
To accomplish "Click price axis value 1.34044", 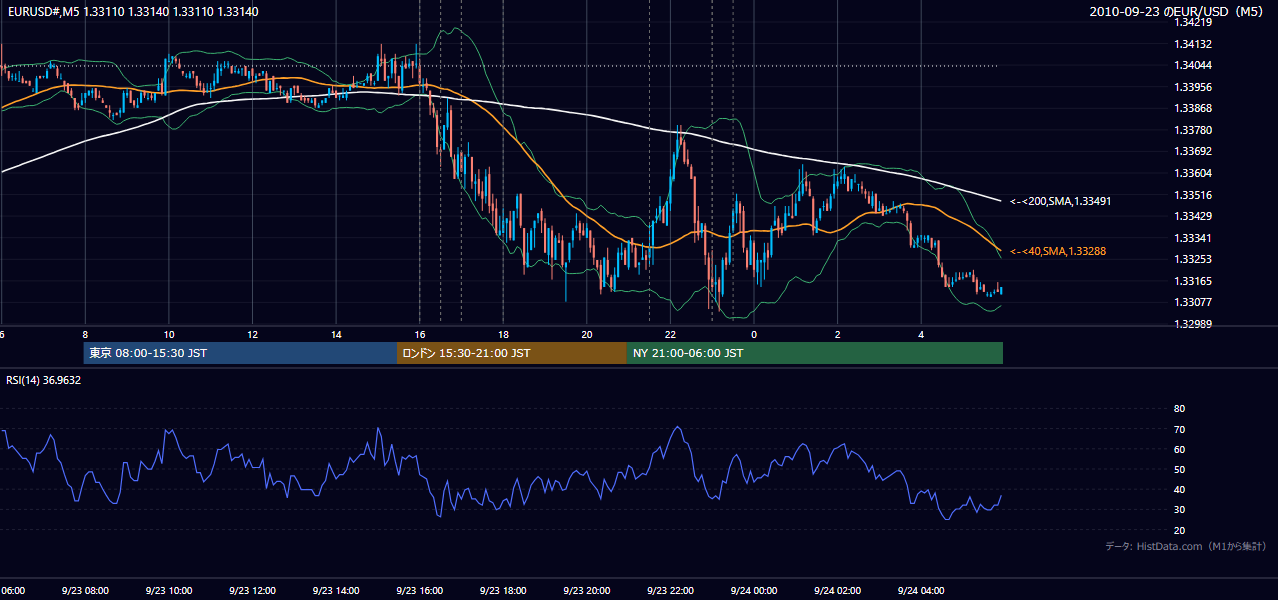I will (x=1194, y=66).
